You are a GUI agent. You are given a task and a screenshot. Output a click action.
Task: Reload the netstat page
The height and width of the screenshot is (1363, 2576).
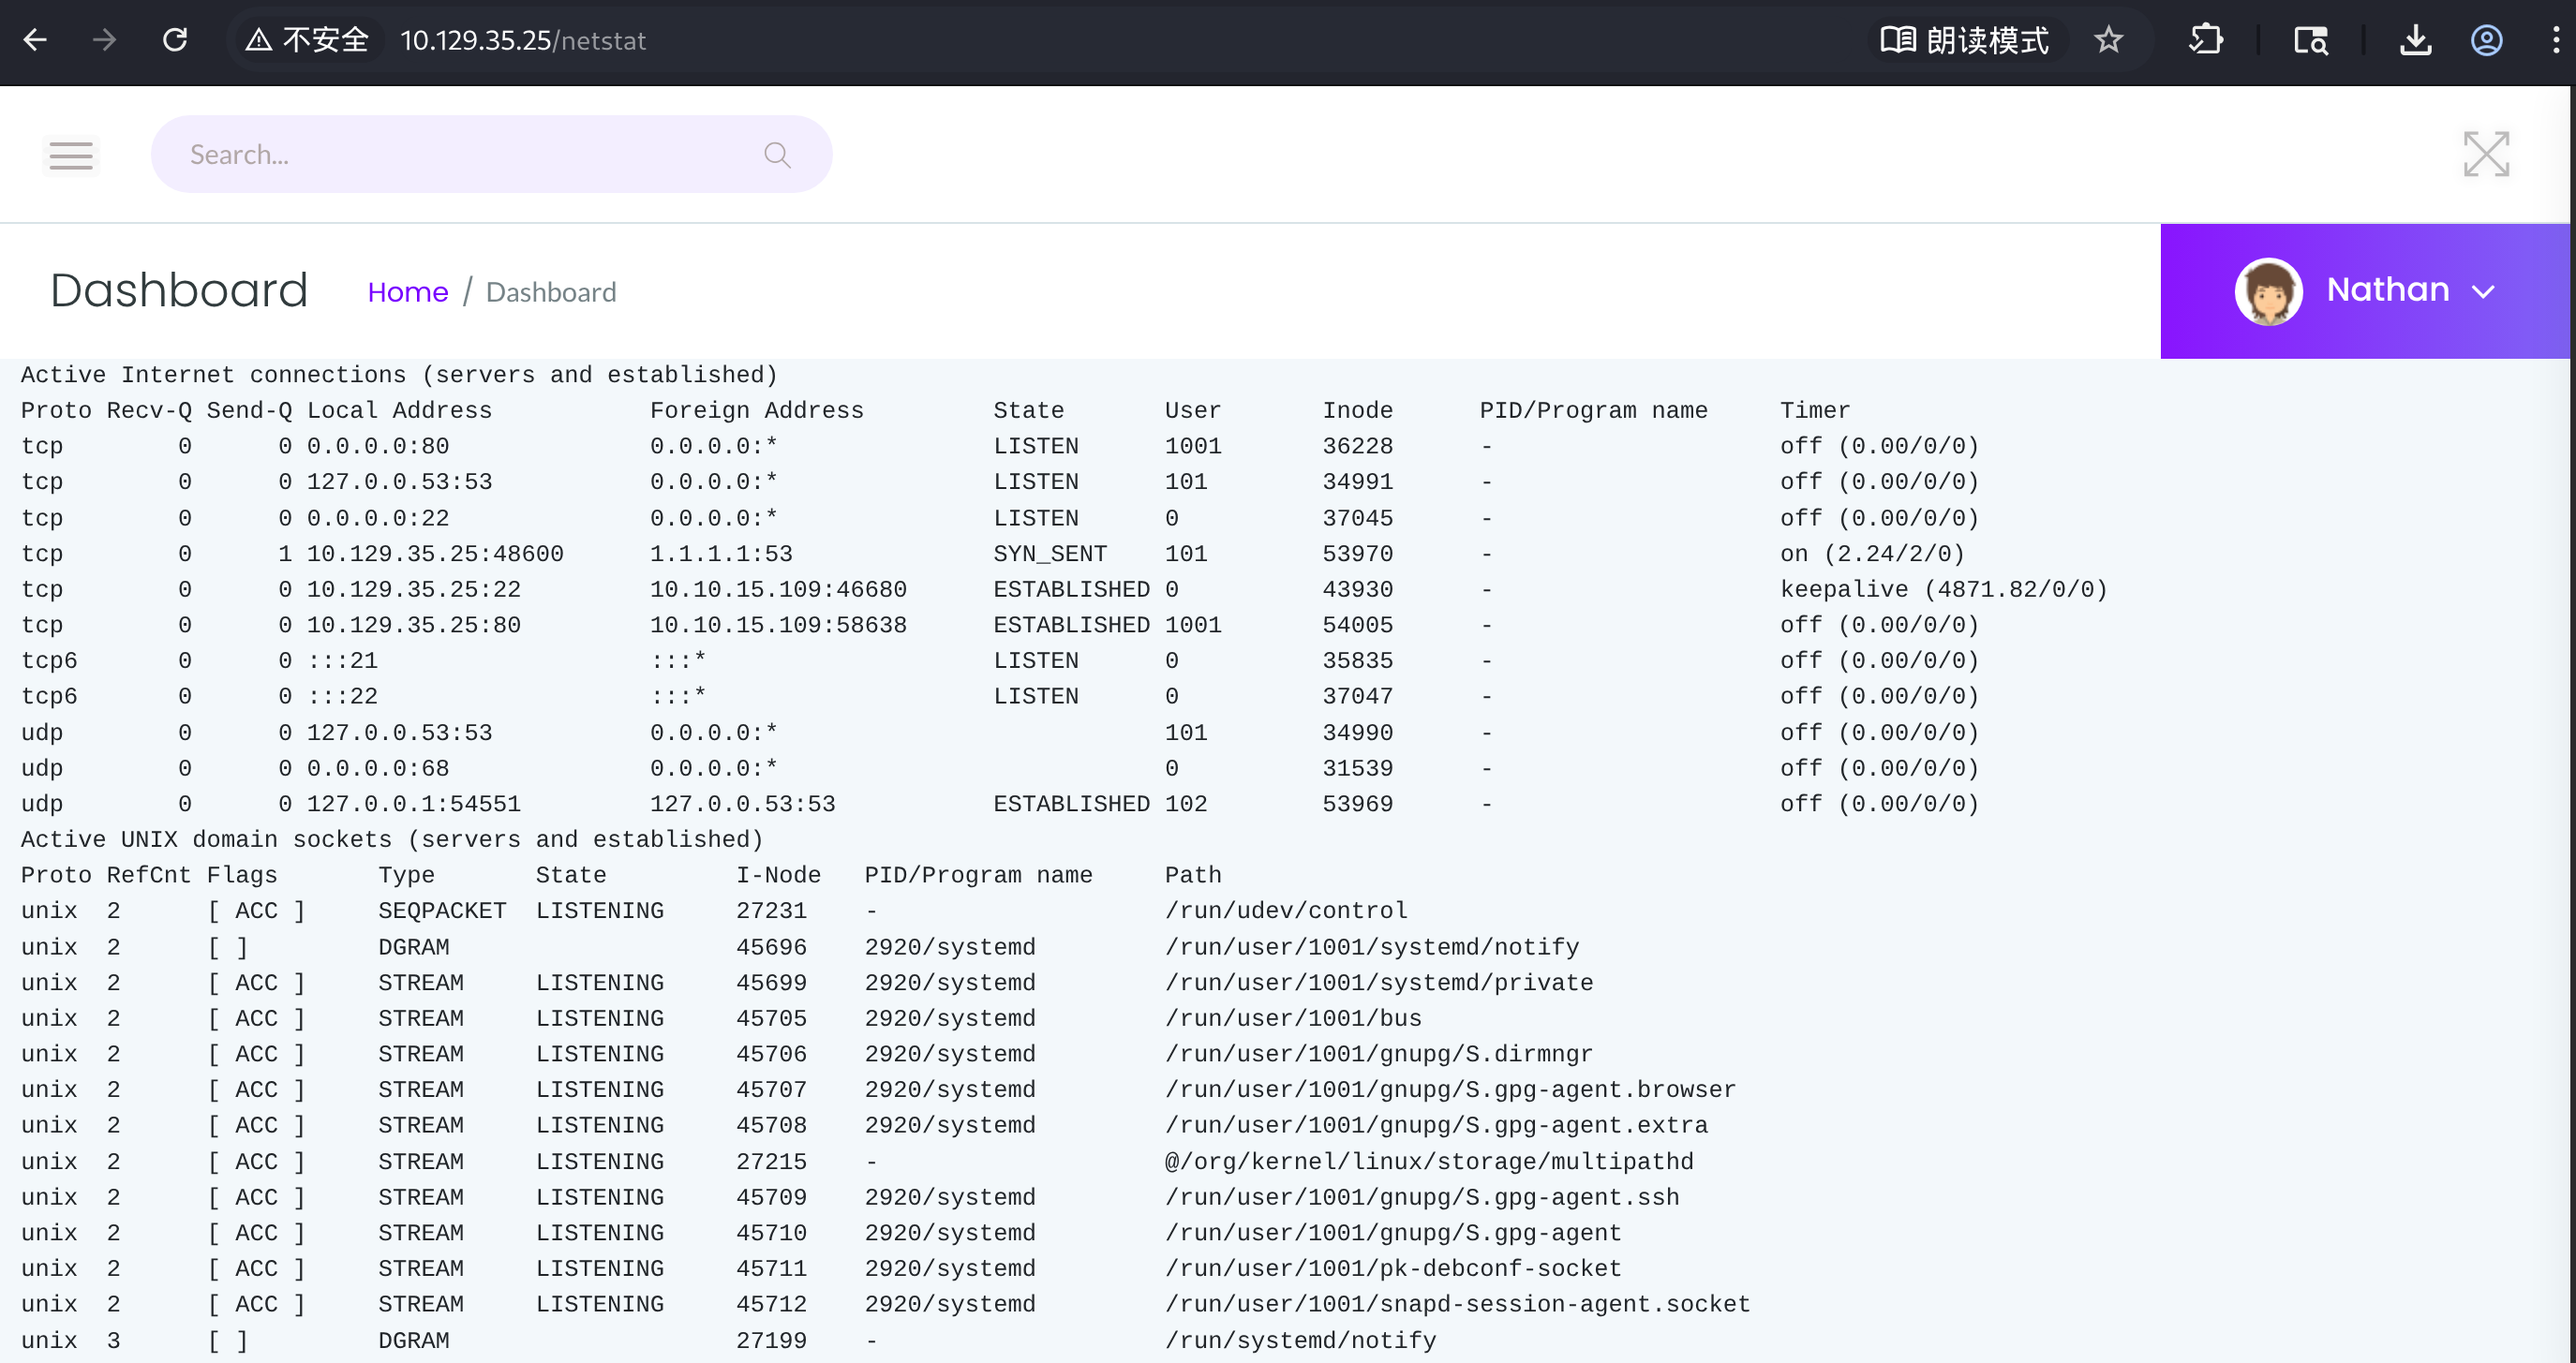(175, 40)
